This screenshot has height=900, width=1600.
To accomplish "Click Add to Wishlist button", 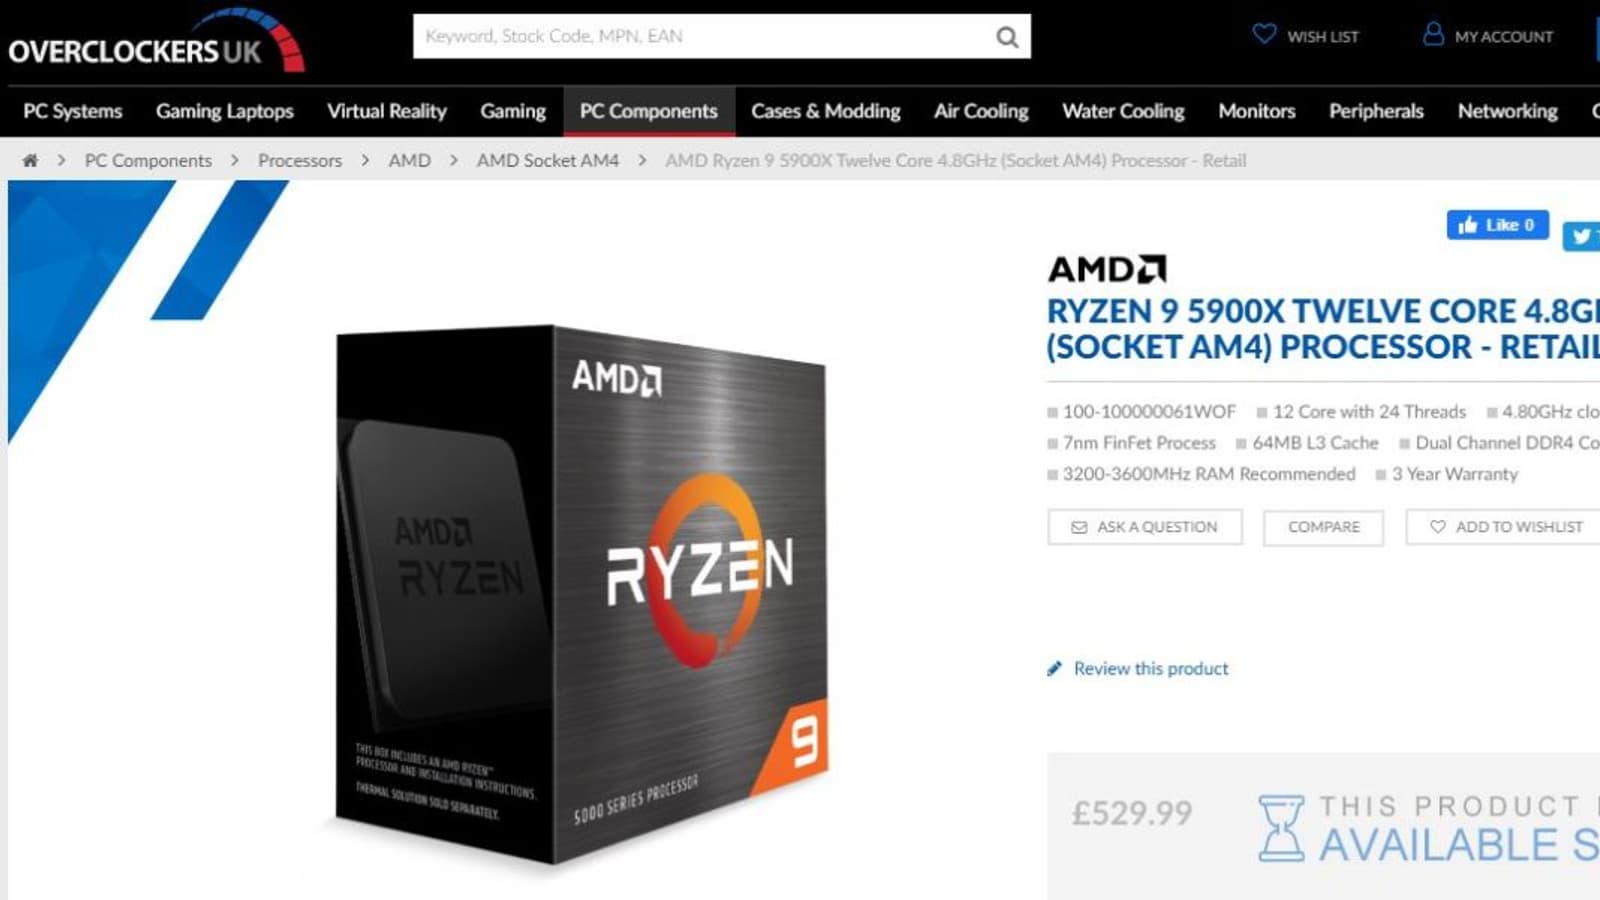I will point(1505,527).
